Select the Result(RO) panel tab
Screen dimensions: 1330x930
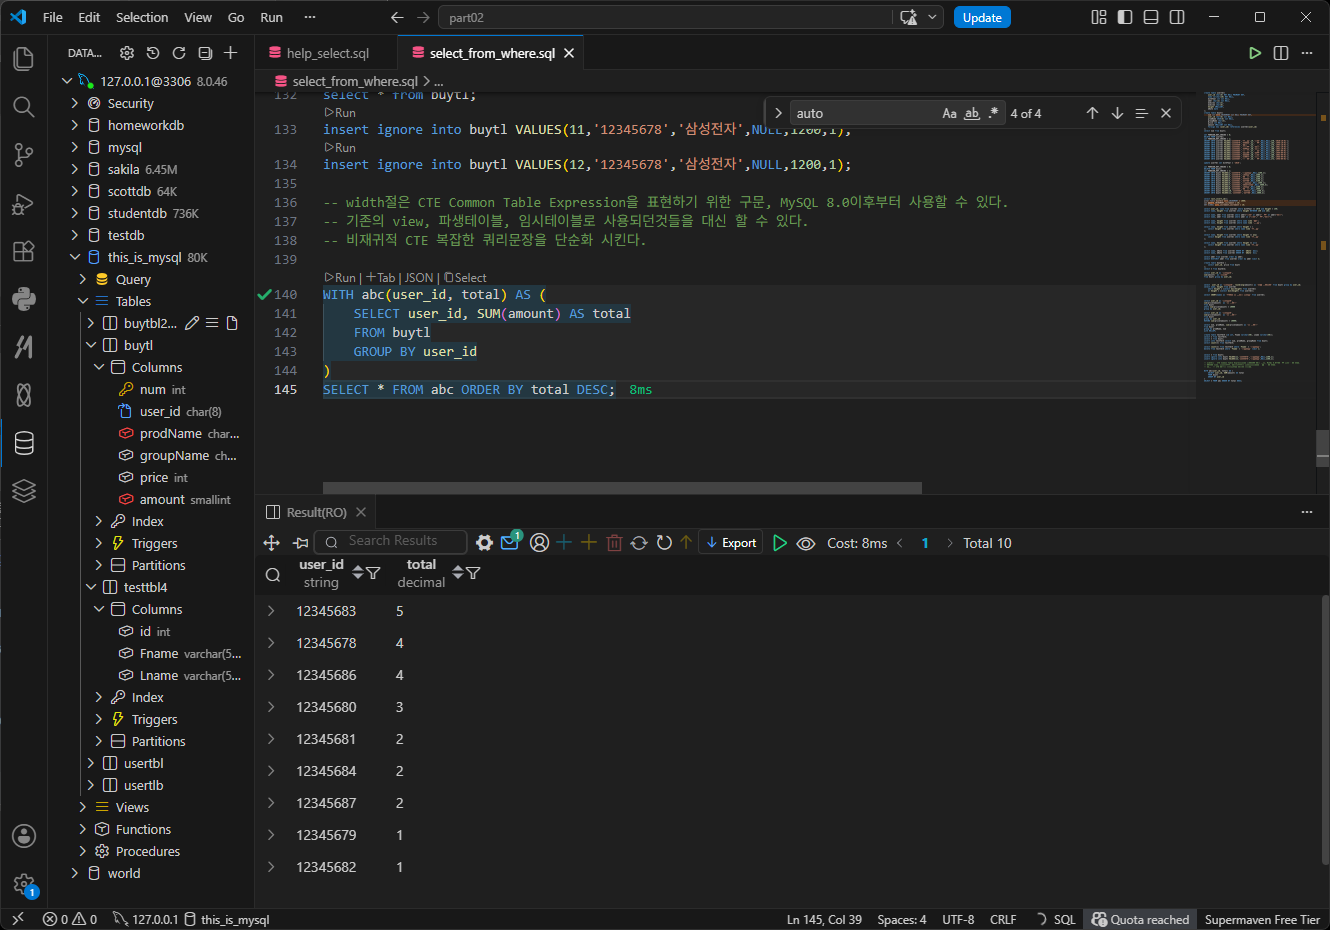point(317,512)
